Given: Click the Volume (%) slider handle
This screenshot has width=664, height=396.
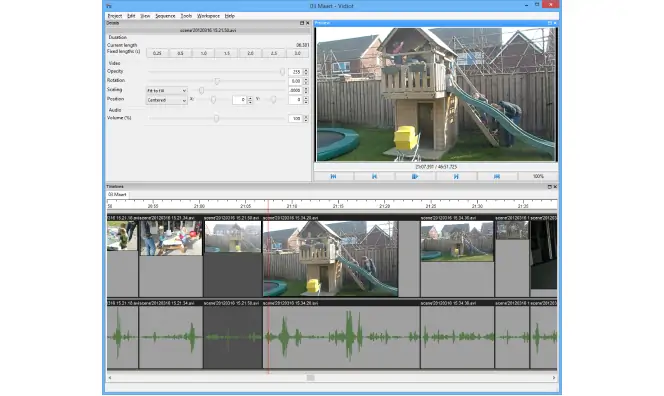Looking at the screenshot, I should tap(216, 119).
